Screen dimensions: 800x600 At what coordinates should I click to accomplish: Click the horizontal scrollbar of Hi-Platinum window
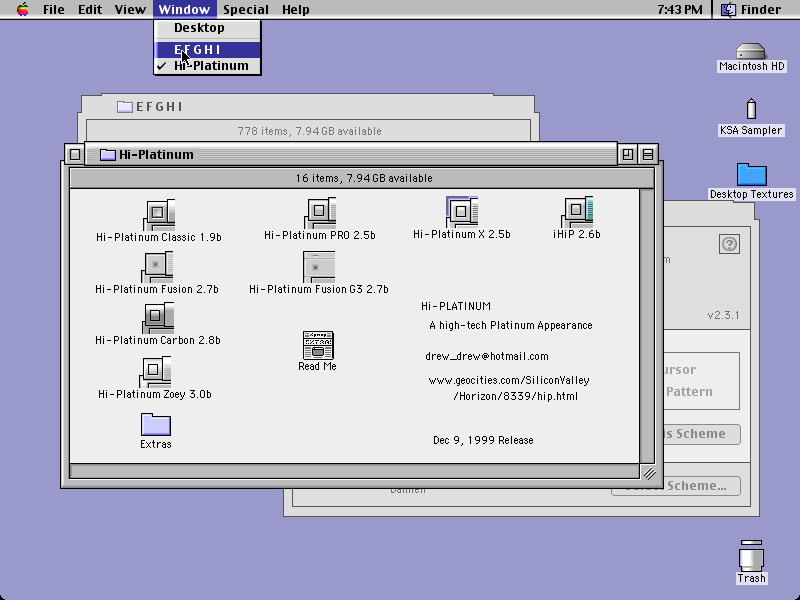(x=355, y=471)
